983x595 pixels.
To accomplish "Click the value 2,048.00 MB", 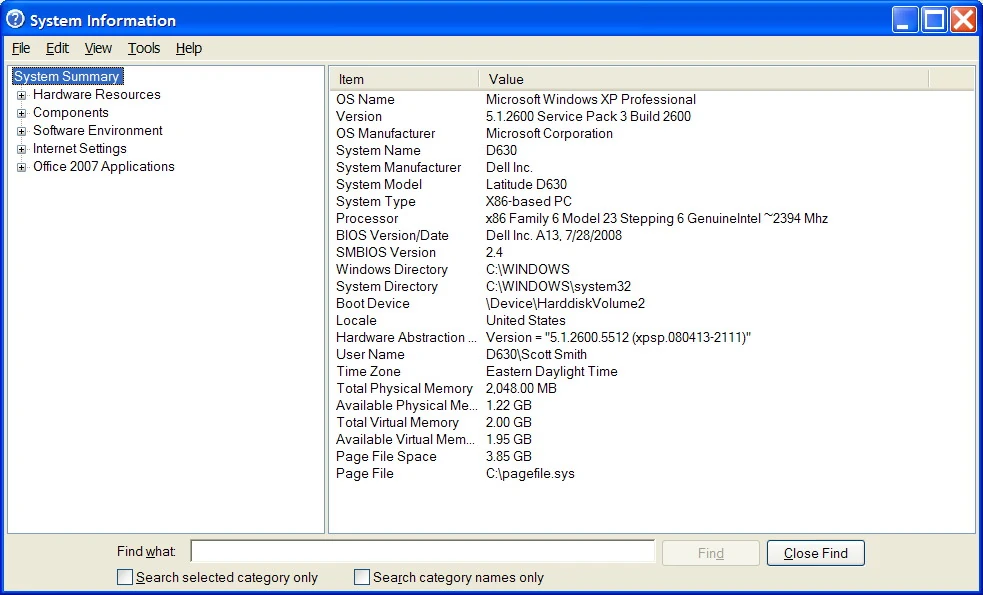I will tap(521, 388).
